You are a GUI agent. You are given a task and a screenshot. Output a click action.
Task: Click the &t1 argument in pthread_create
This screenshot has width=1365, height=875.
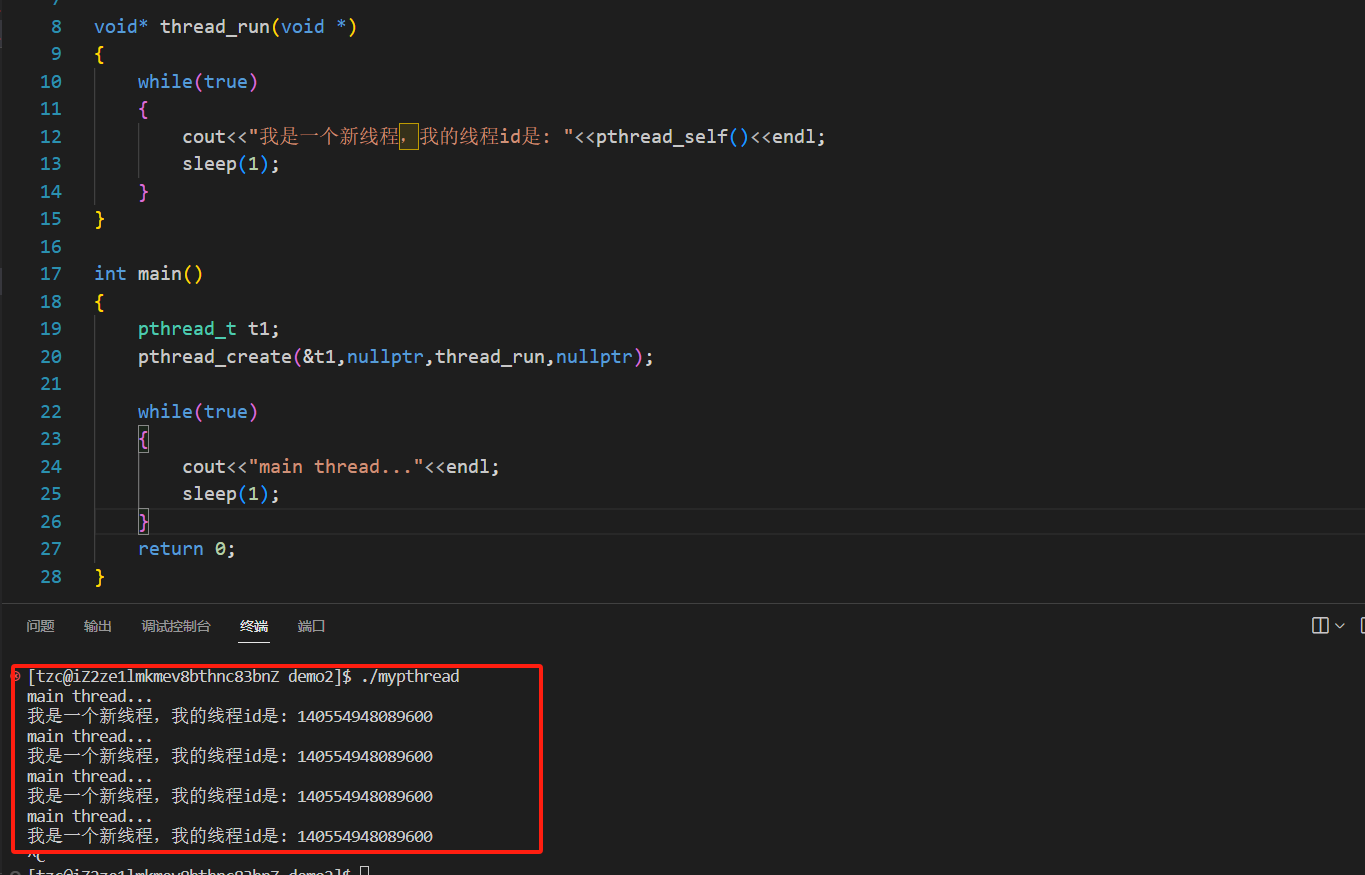pos(319,357)
